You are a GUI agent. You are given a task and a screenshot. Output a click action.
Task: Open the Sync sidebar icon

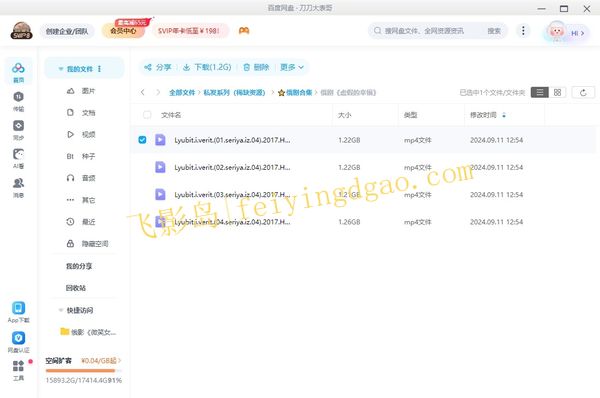point(18,130)
